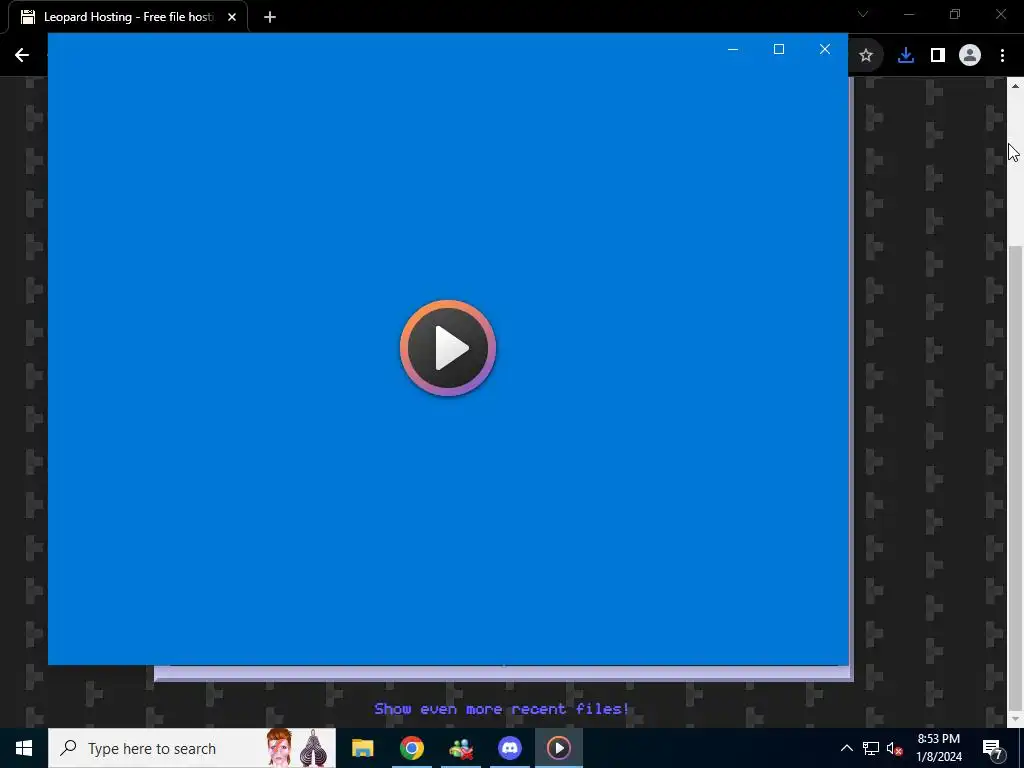Maximize the blue media player window
This screenshot has width=1024, height=768.
(778, 50)
